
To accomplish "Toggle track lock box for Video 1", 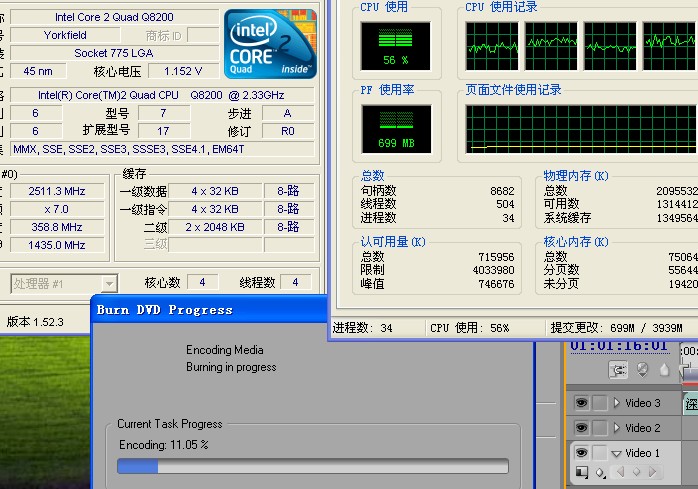I will click(600, 453).
